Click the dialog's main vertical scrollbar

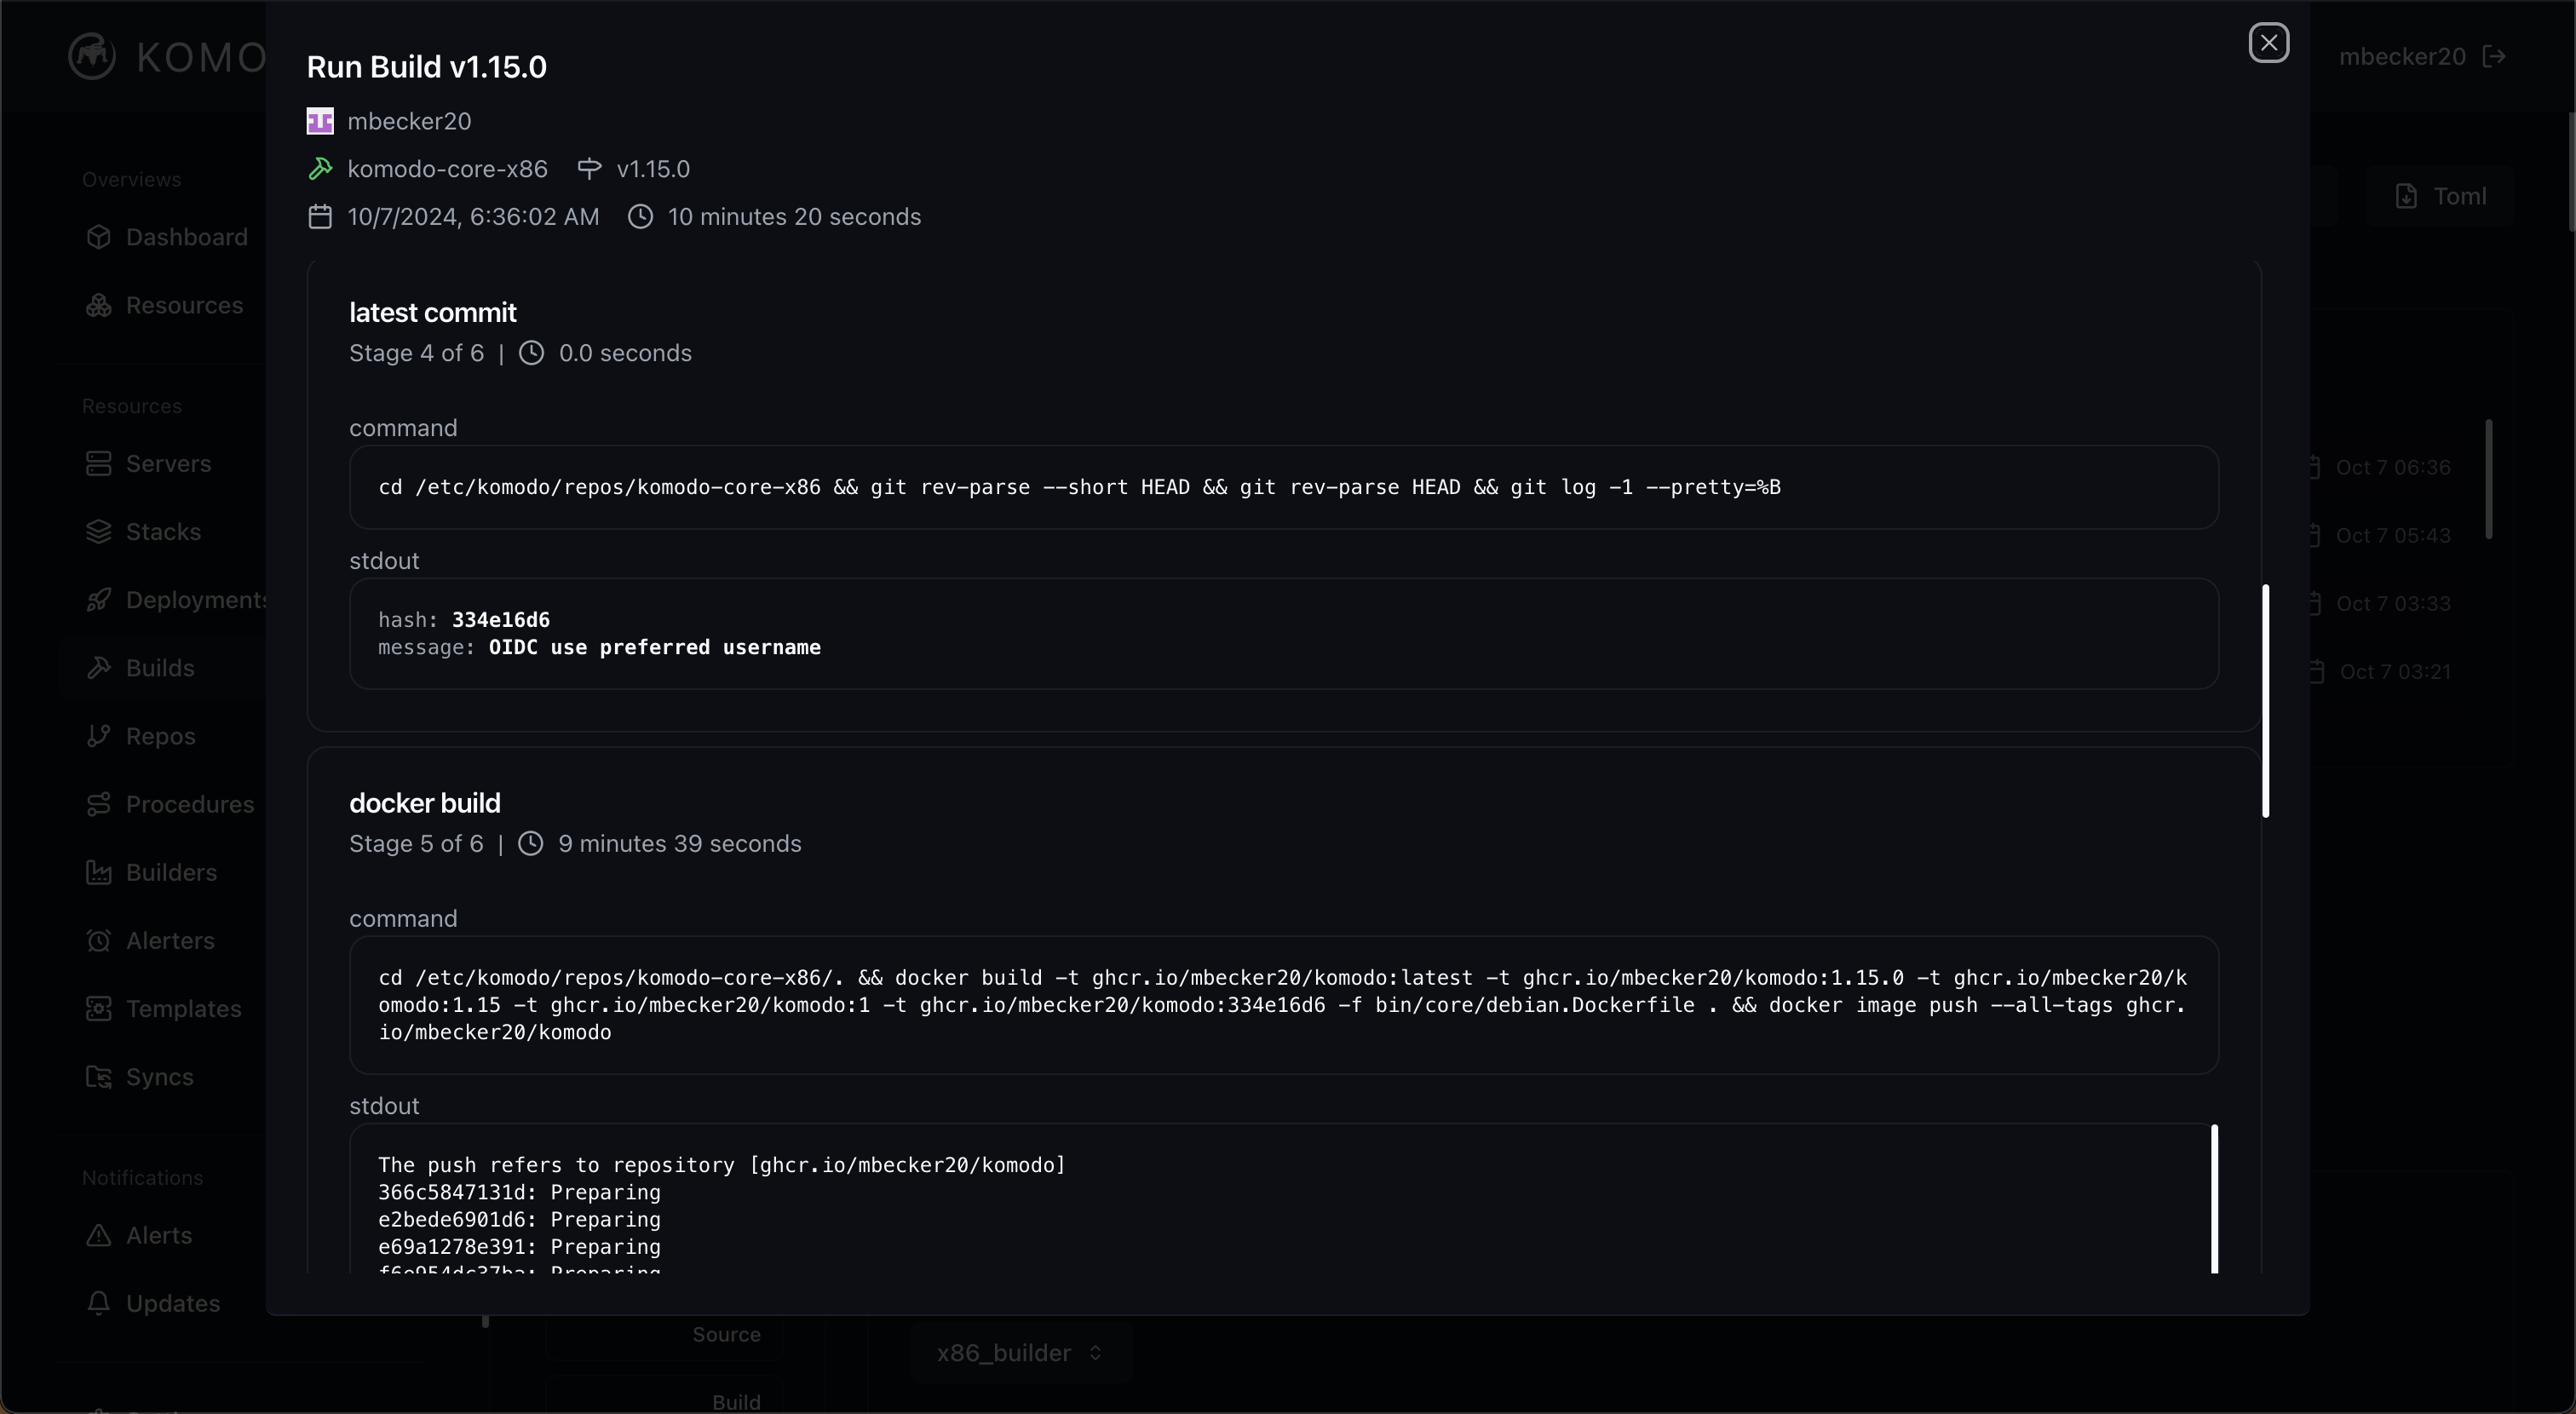pos(2265,700)
